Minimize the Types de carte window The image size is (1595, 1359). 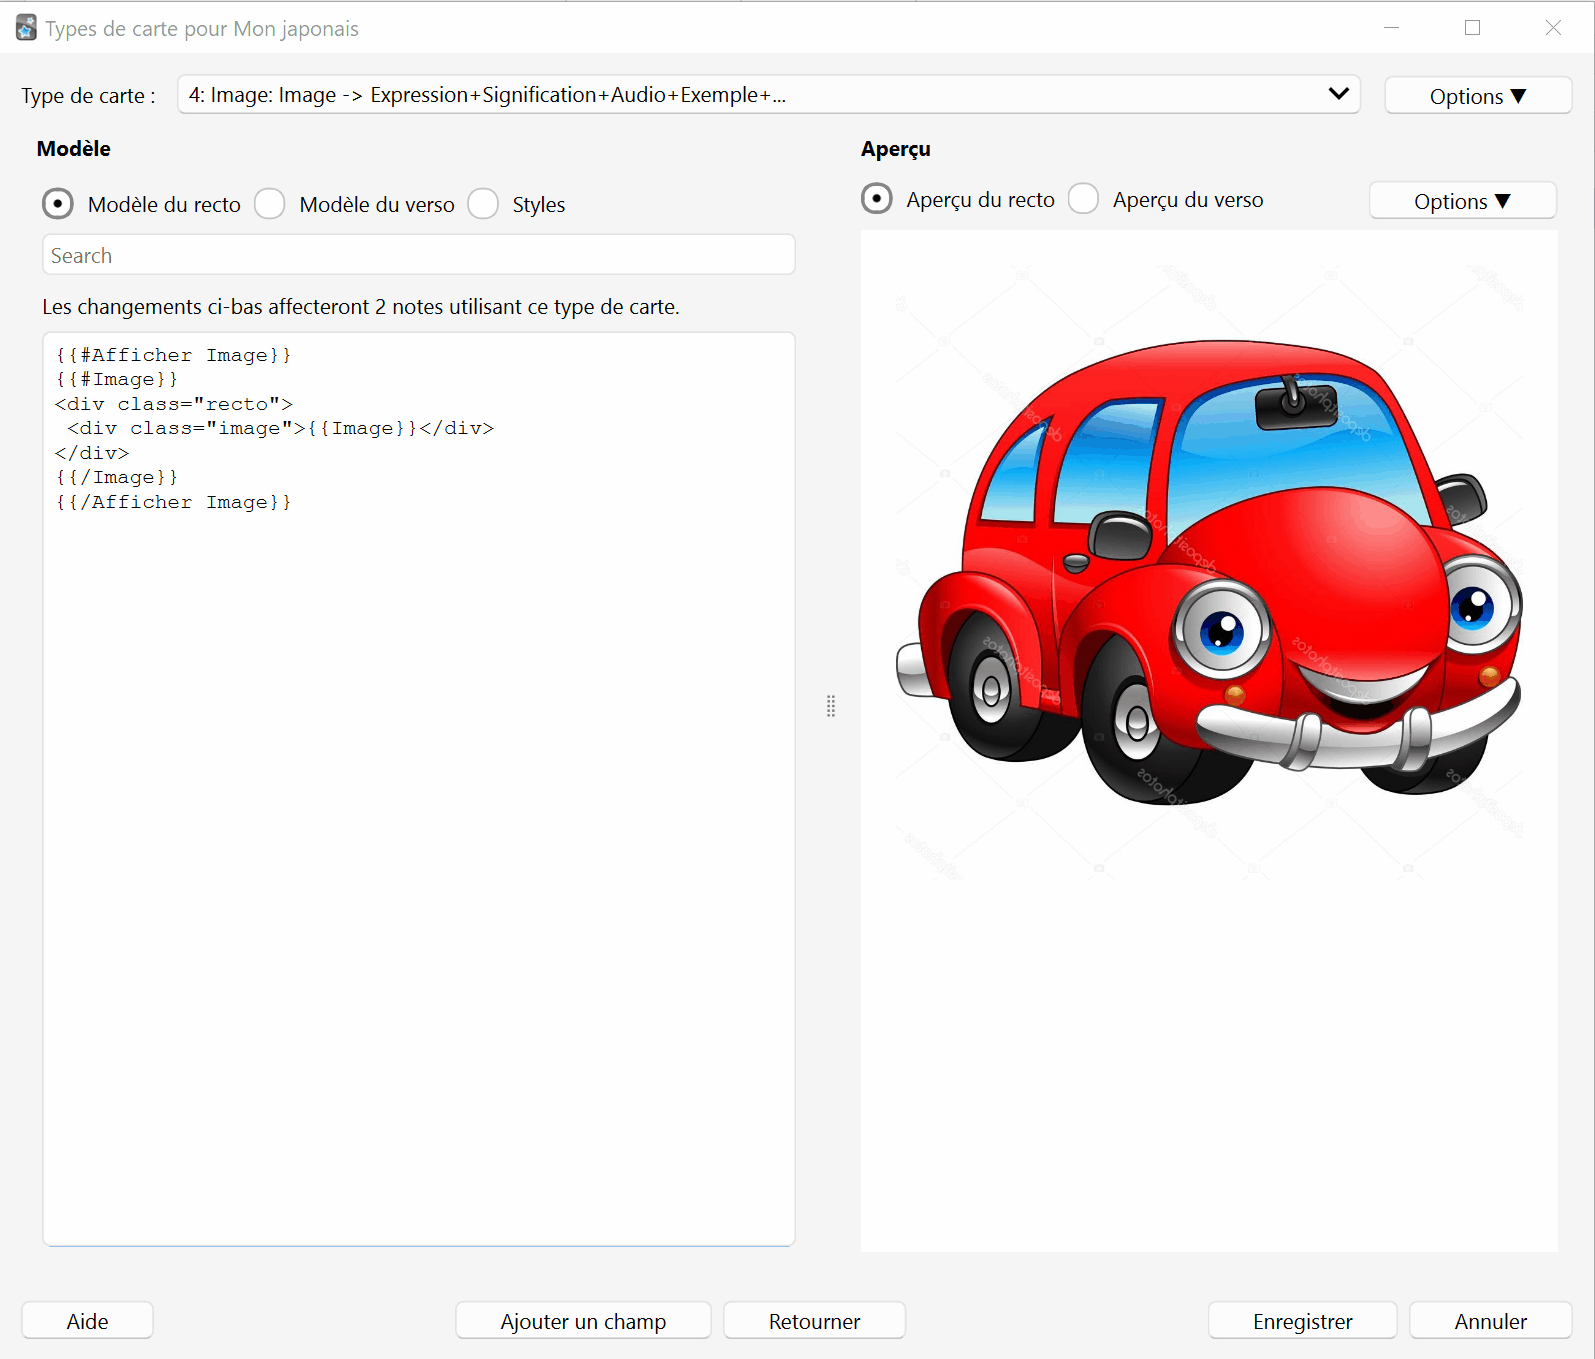coord(1391,28)
